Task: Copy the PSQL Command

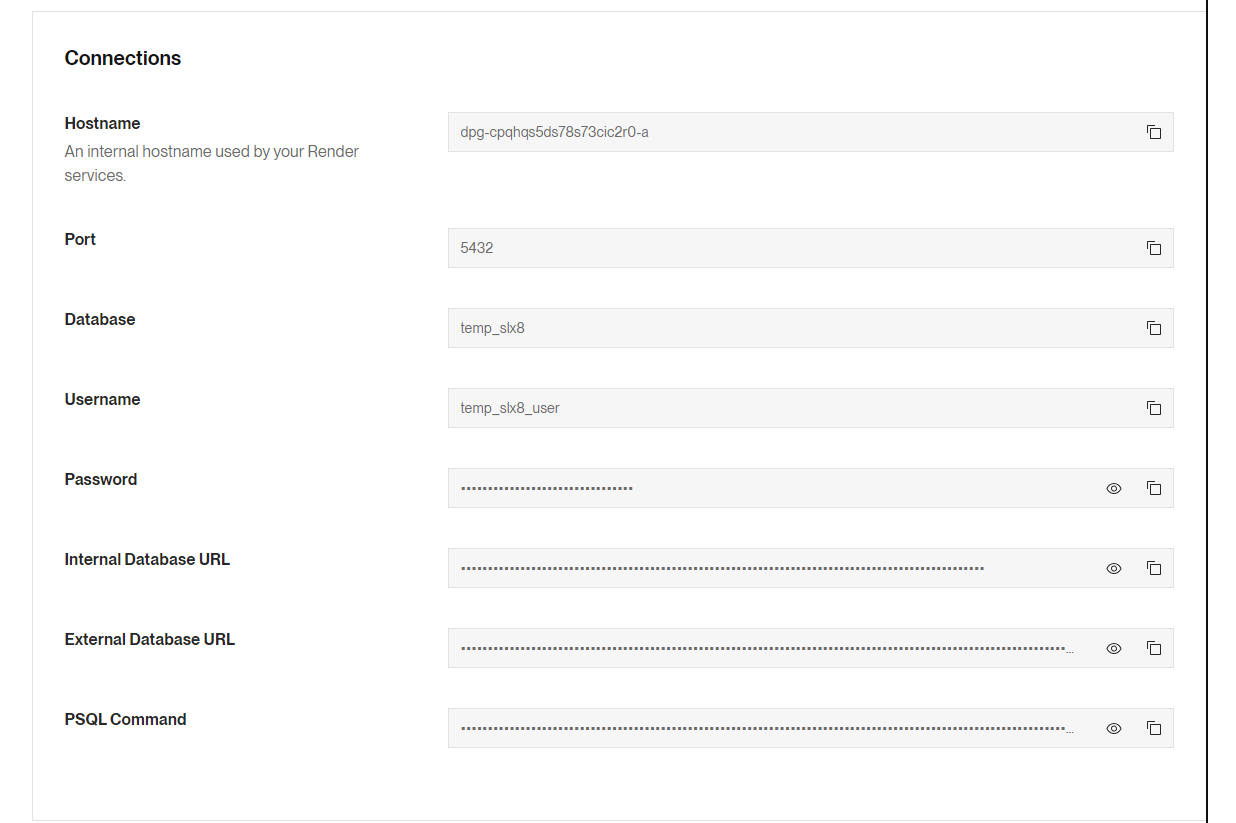Action: pyautogui.click(x=1154, y=728)
